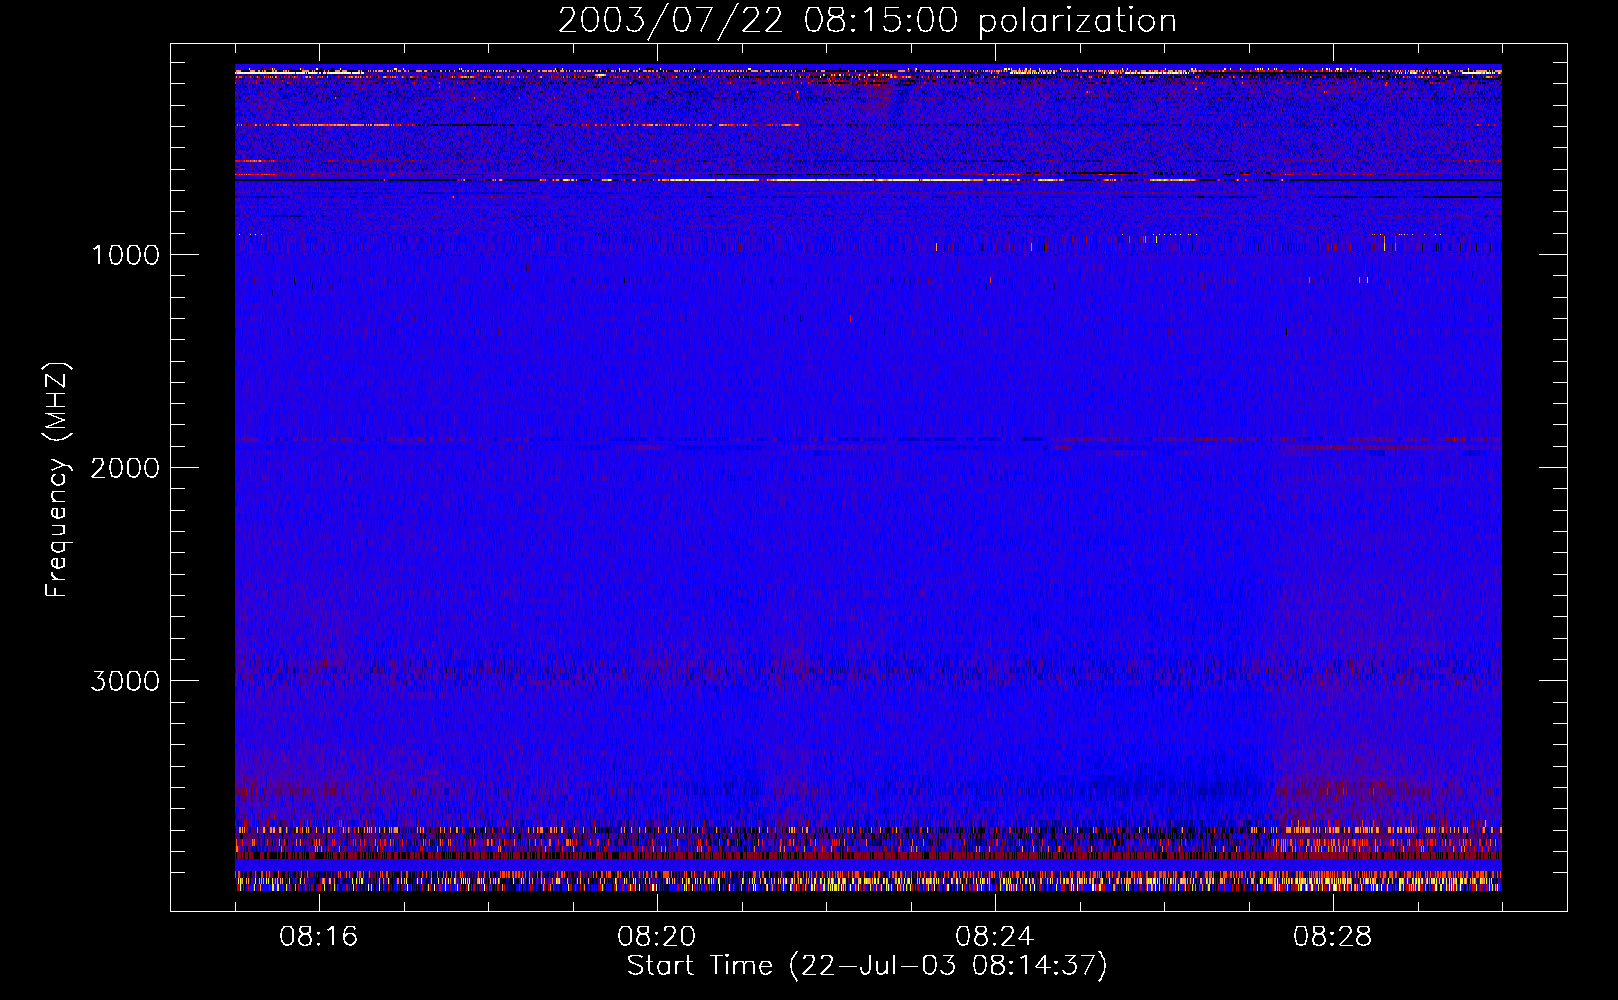Click the 08:24 time tick label

point(995,937)
